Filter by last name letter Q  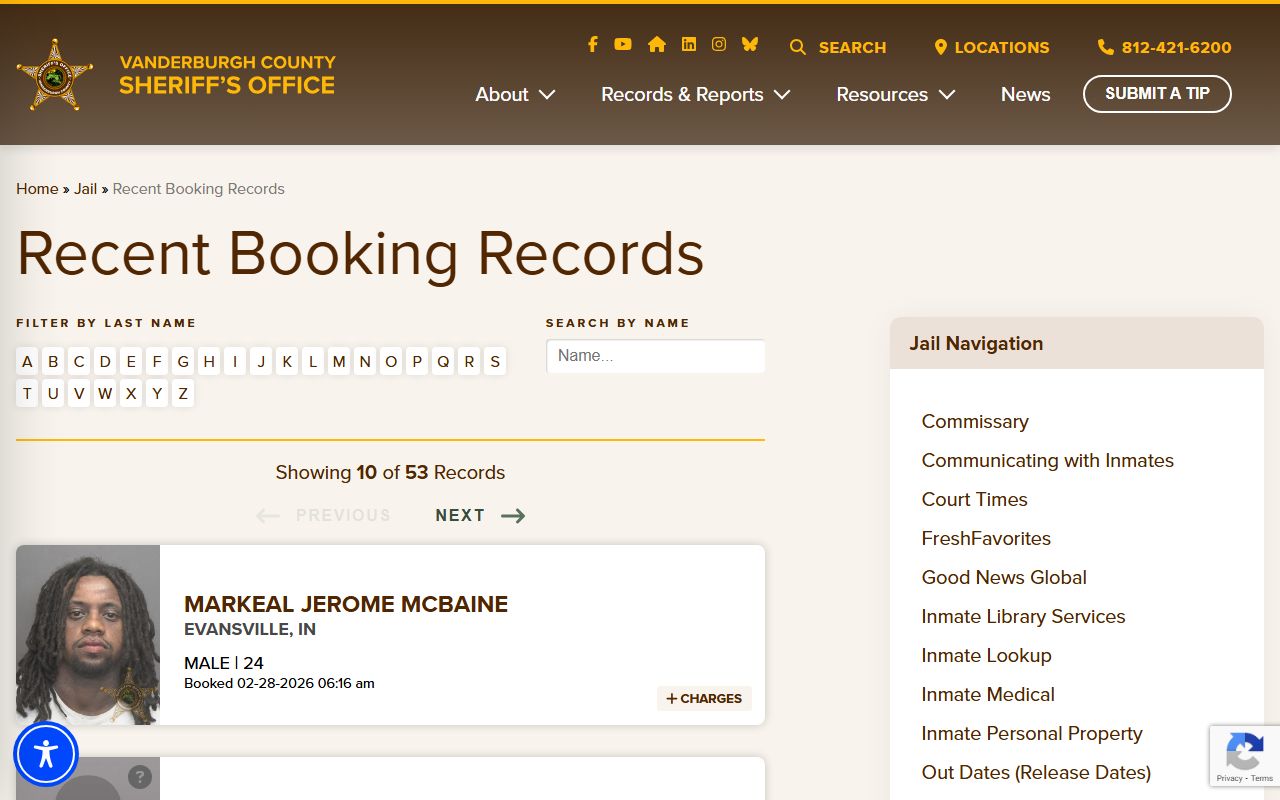pos(443,362)
